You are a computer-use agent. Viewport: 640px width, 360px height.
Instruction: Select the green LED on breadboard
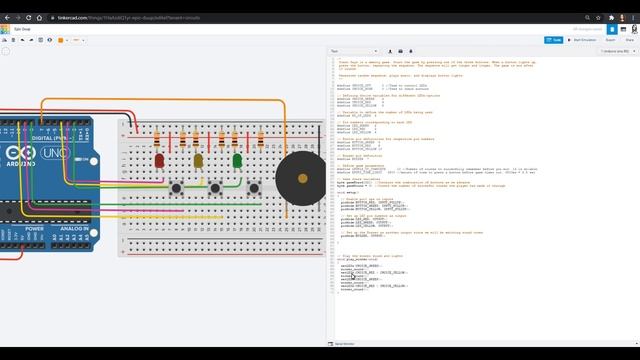(x=237, y=161)
